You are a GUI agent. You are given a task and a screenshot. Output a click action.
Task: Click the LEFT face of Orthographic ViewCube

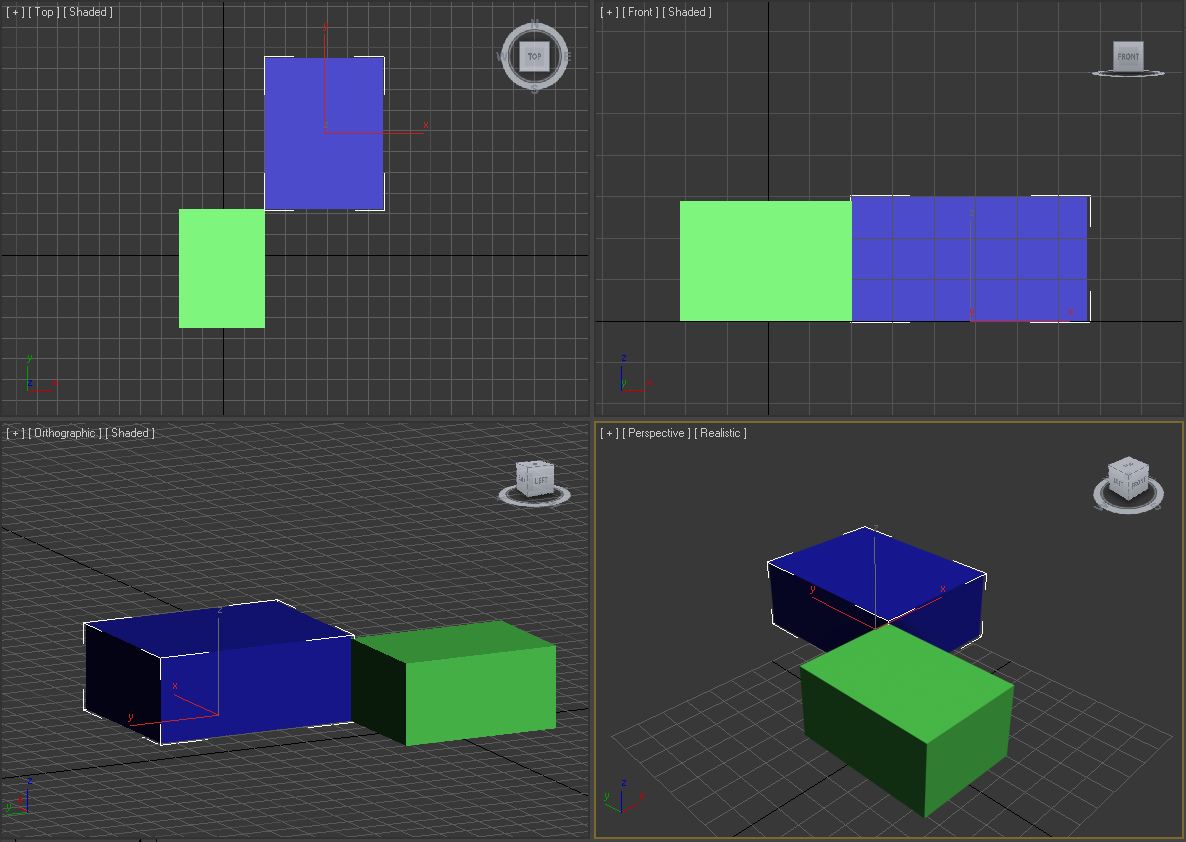[x=540, y=480]
